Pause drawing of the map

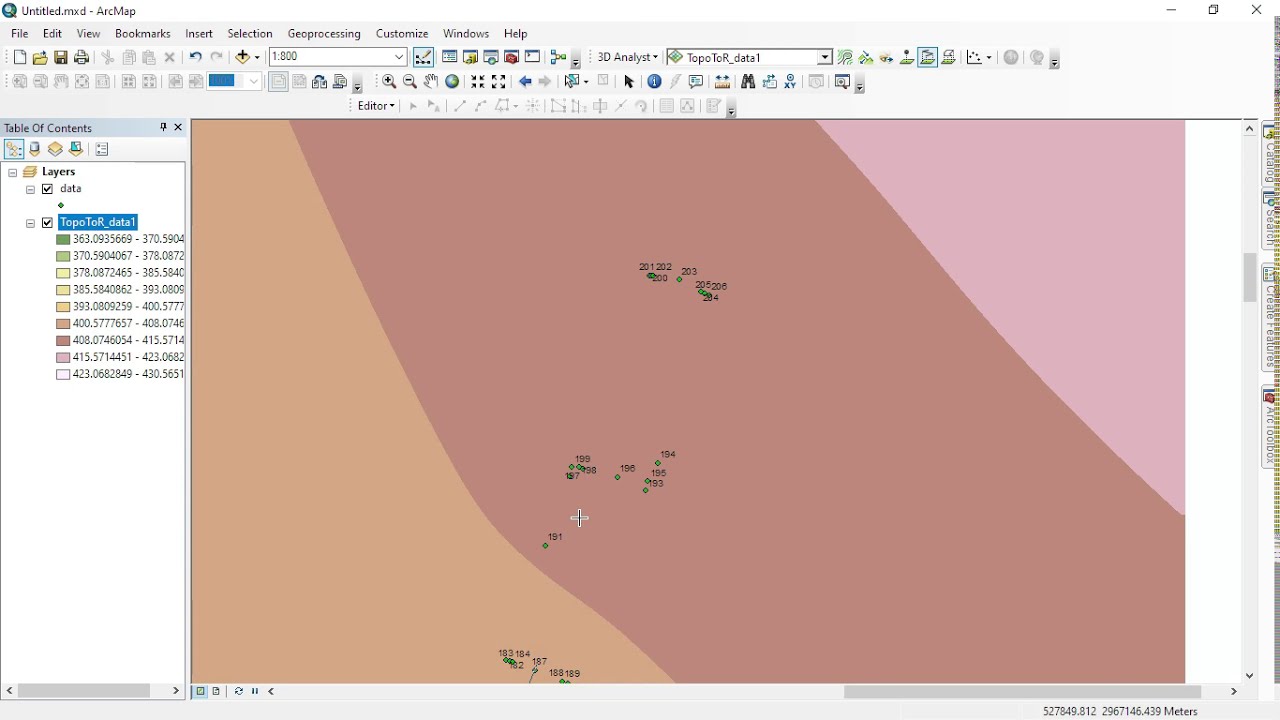coord(255,691)
